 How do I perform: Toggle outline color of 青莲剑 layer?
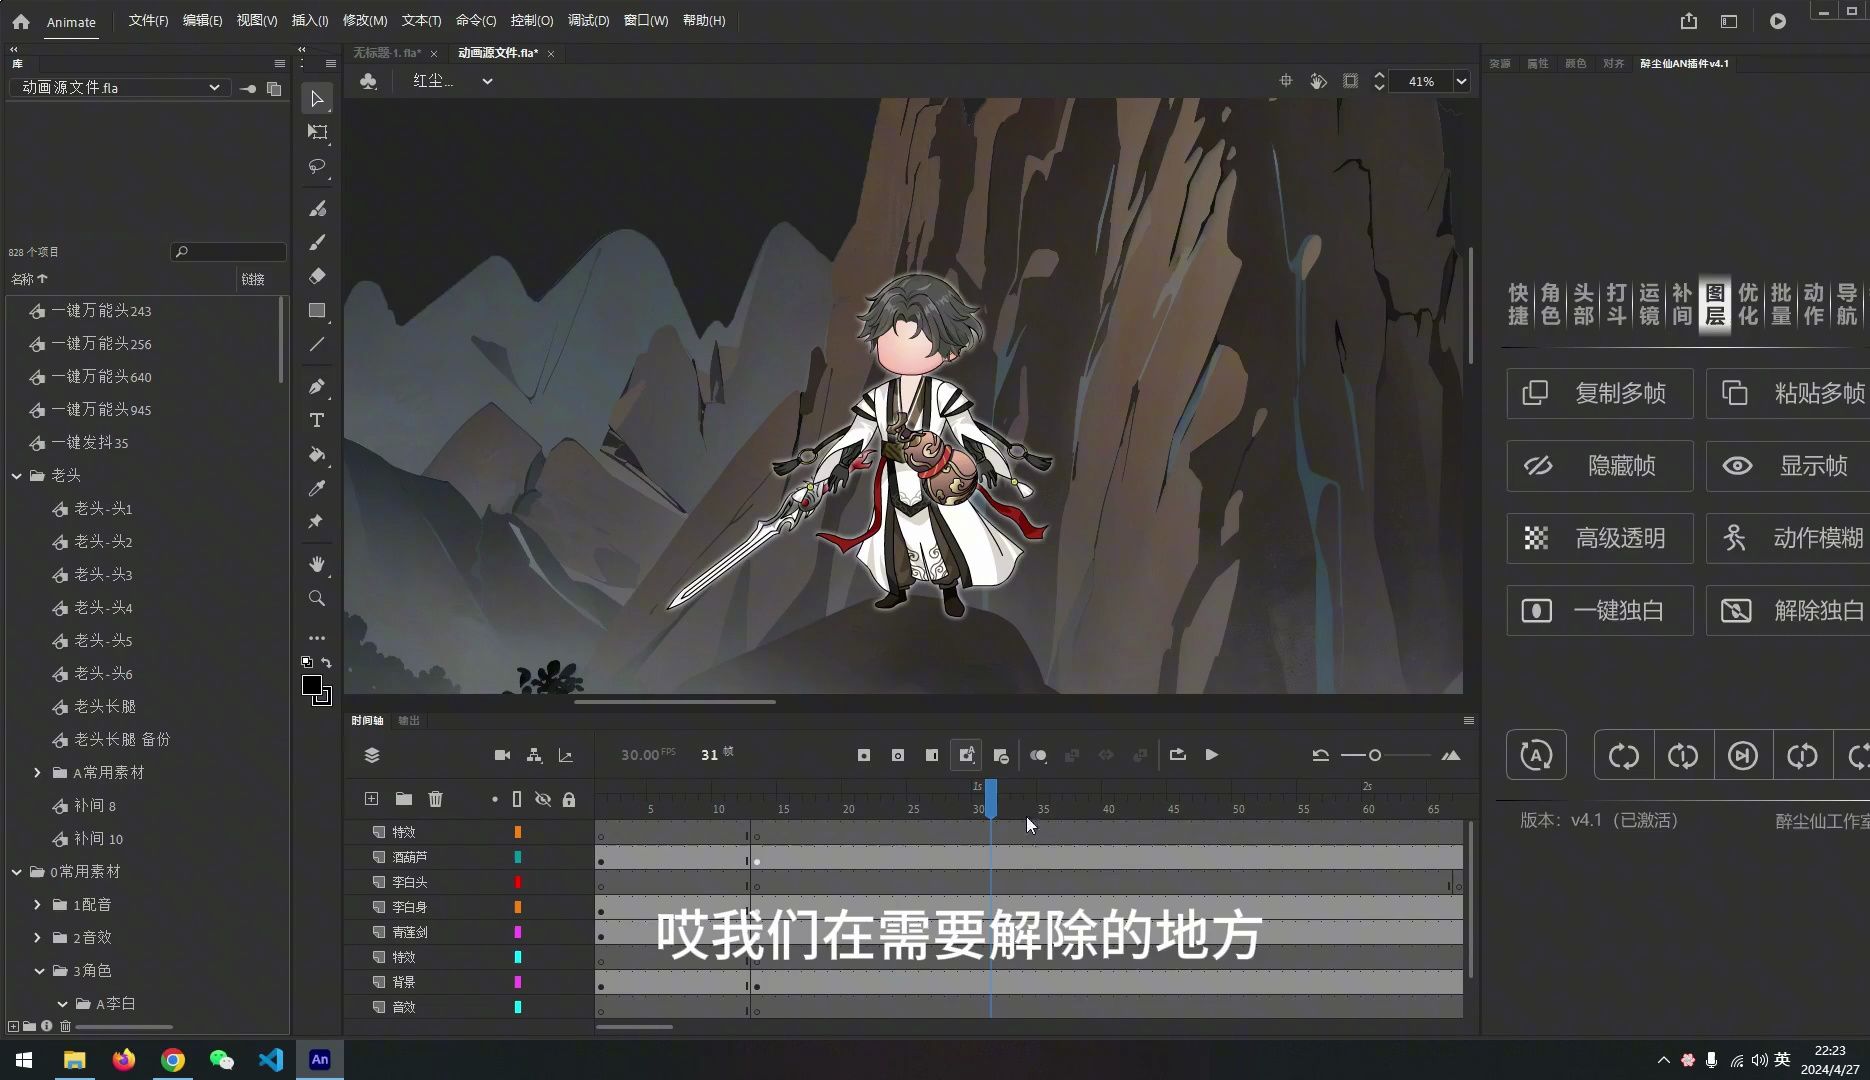[518, 932]
